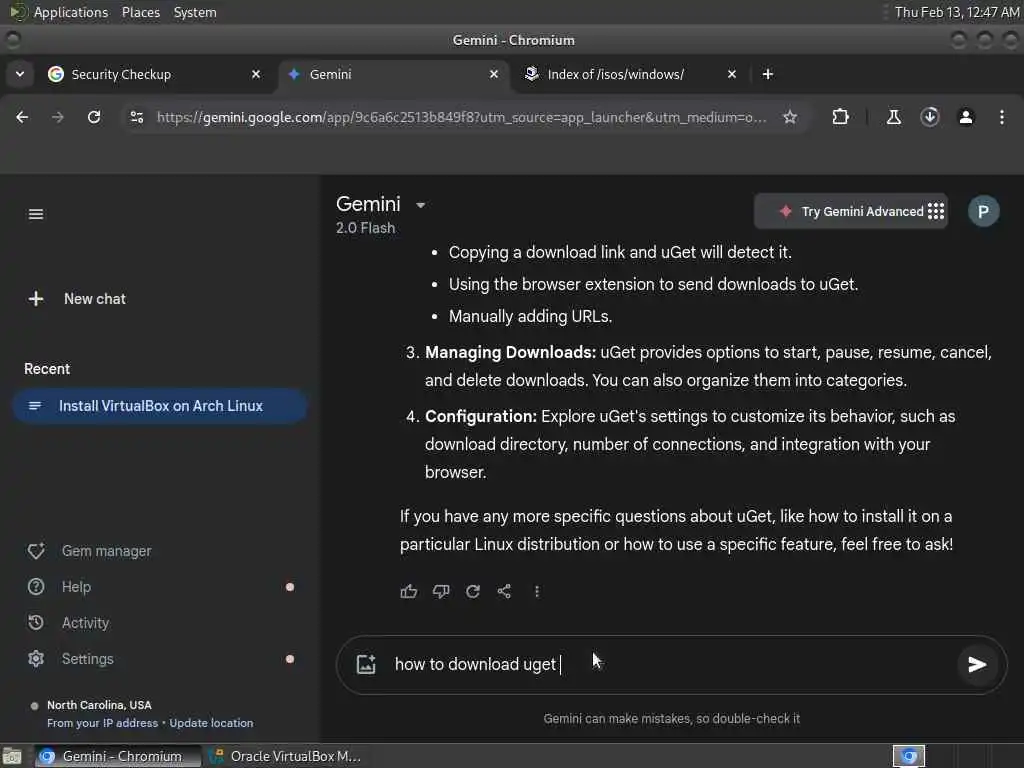Send the message with the submit arrow
The height and width of the screenshot is (768, 1024).
click(x=976, y=665)
